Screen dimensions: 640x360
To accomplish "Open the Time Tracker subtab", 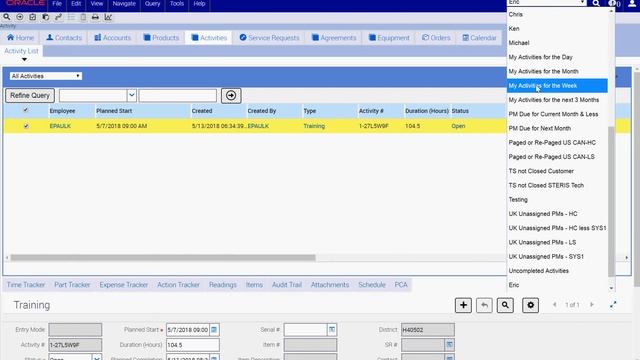I will [x=26, y=284].
